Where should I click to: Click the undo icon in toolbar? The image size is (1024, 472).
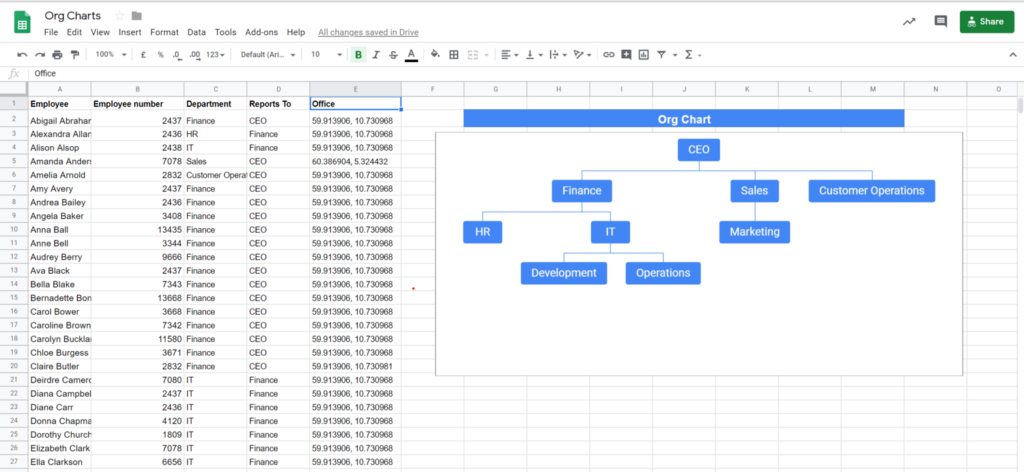(x=22, y=55)
